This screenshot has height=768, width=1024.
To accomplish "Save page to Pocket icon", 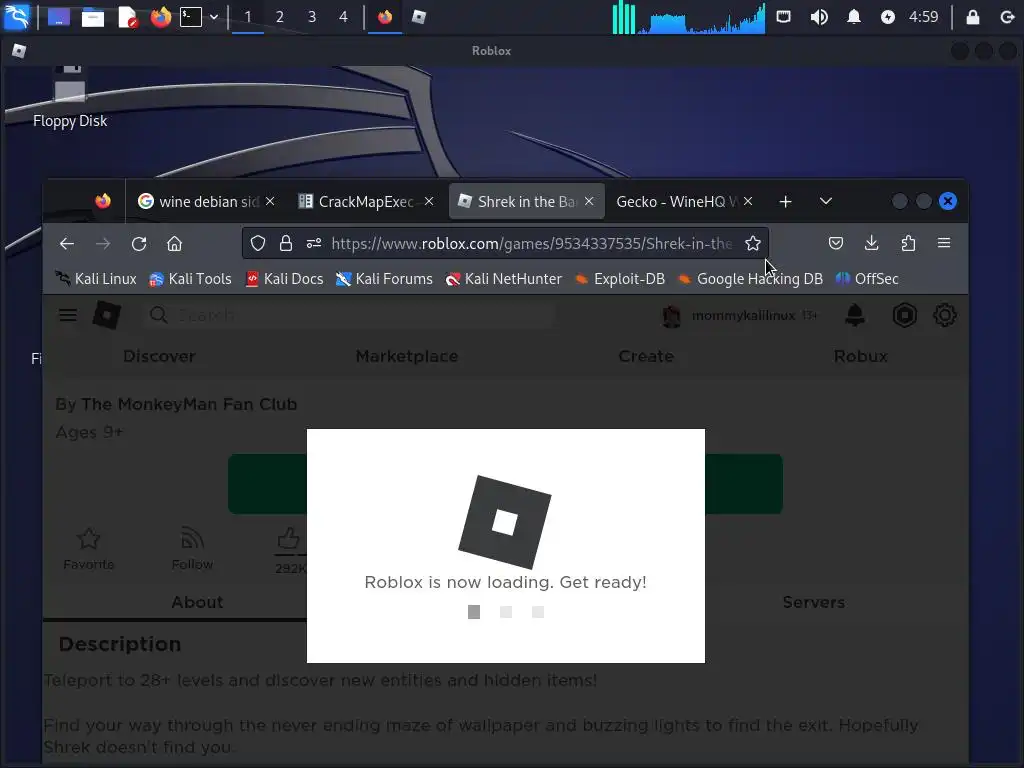I will pyautogui.click(x=836, y=244).
